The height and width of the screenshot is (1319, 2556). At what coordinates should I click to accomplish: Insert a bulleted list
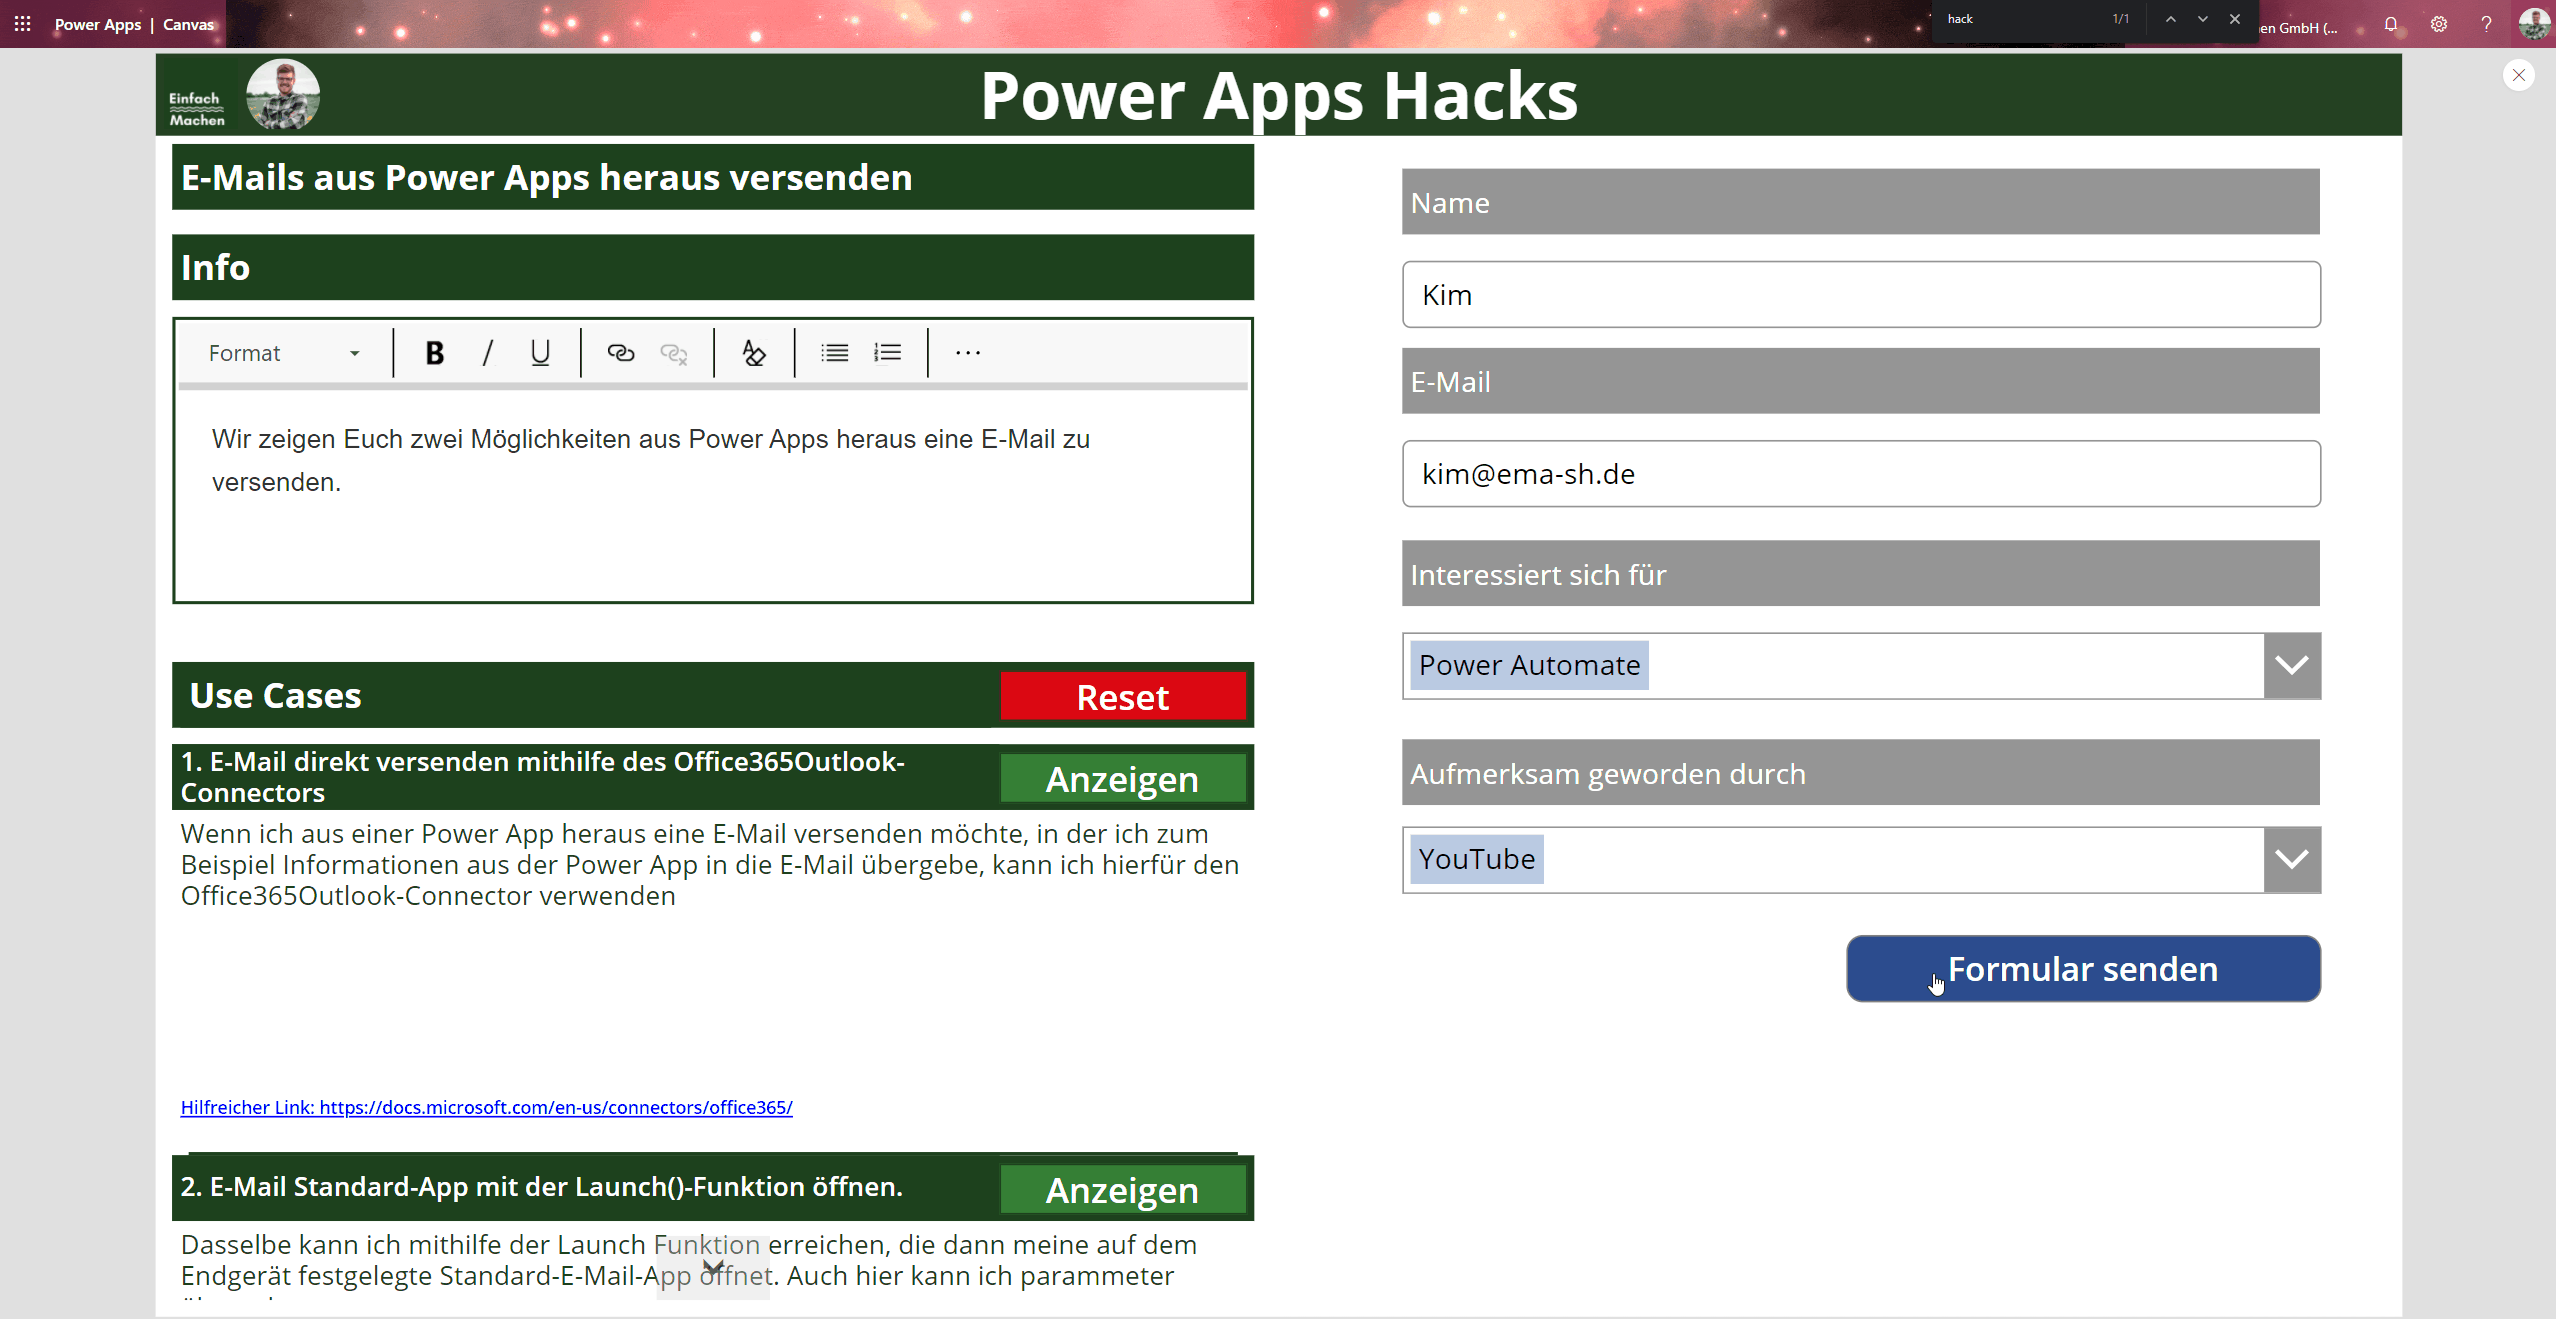(x=835, y=353)
